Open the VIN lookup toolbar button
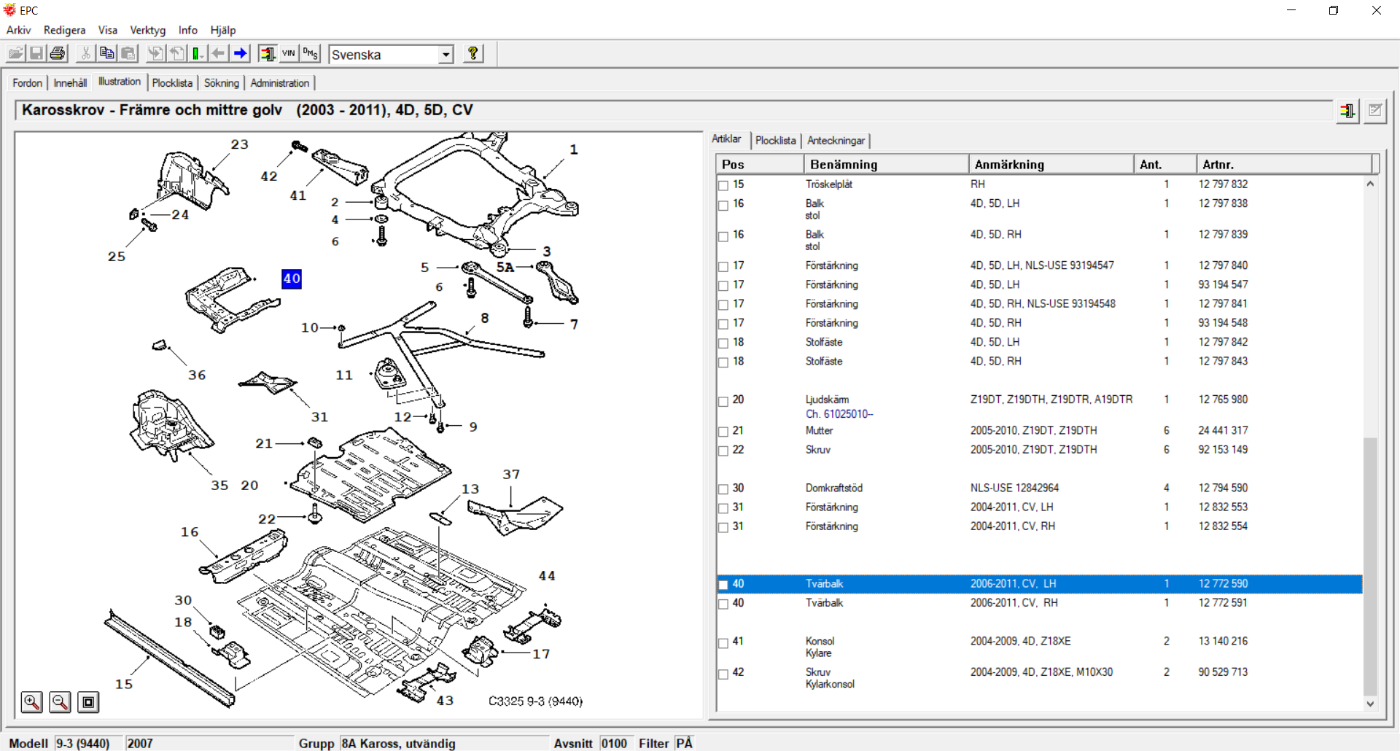Viewport: 1400px width, 751px height. (289, 53)
